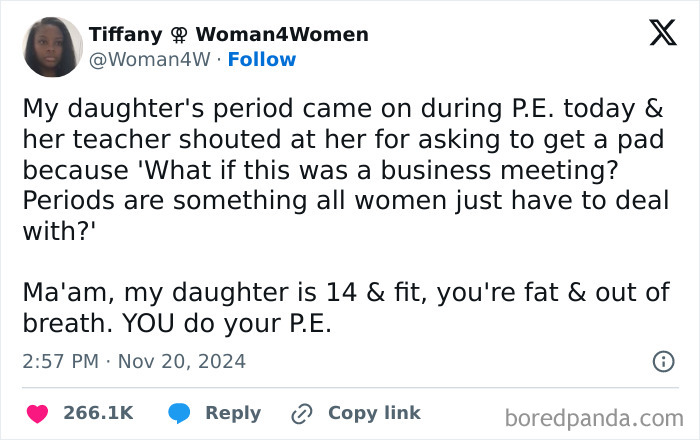Viewport: 700px width, 440px height.
Task: Click the blue reply bubble icon
Action: point(179,412)
